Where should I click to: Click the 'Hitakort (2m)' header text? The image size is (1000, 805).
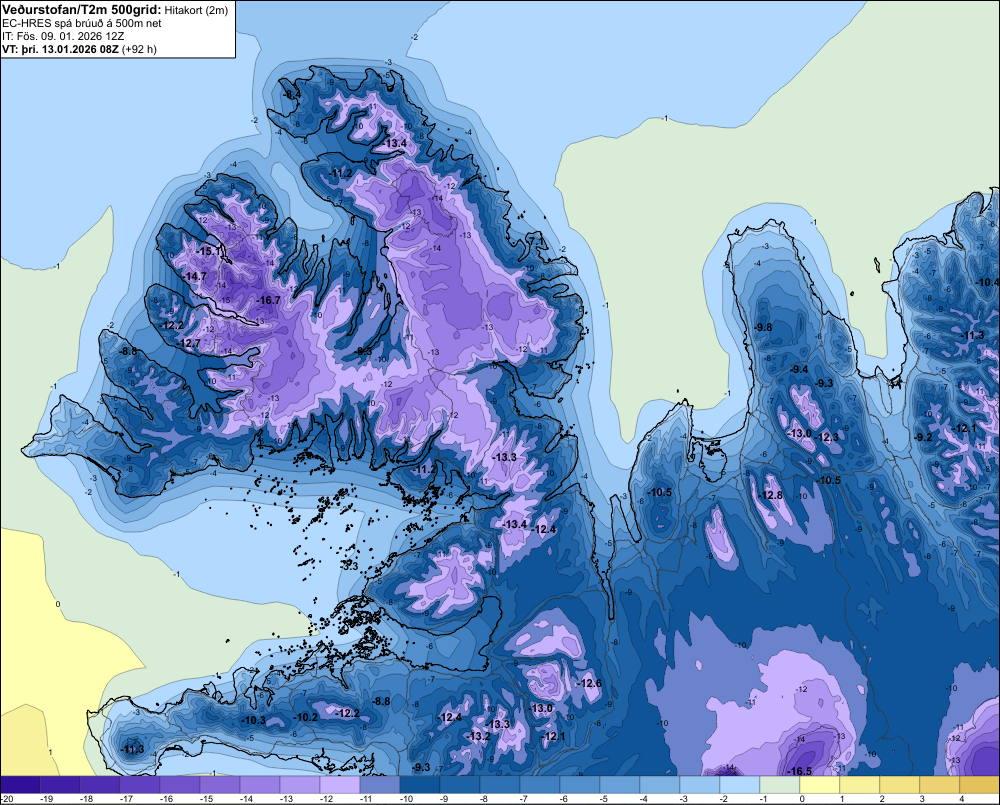(x=196, y=10)
